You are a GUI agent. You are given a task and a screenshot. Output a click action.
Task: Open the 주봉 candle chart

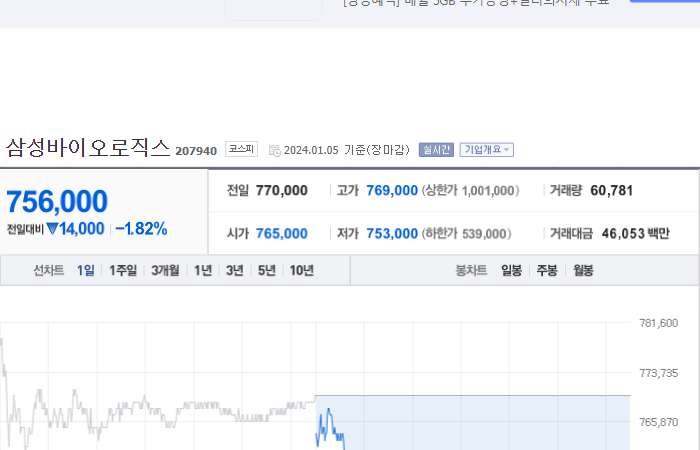(x=547, y=270)
